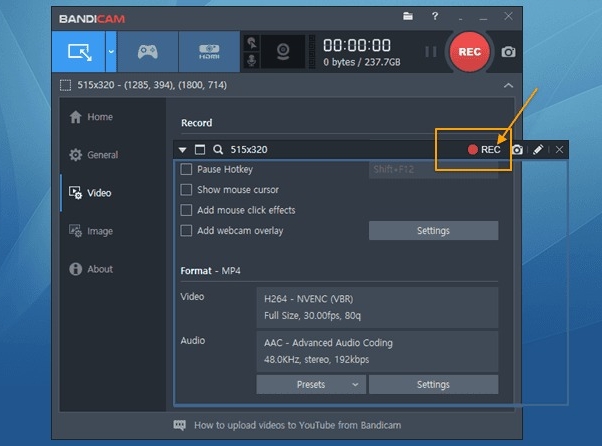
Task: Start recording with the big red REC button
Action: click(x=469, y=52)
